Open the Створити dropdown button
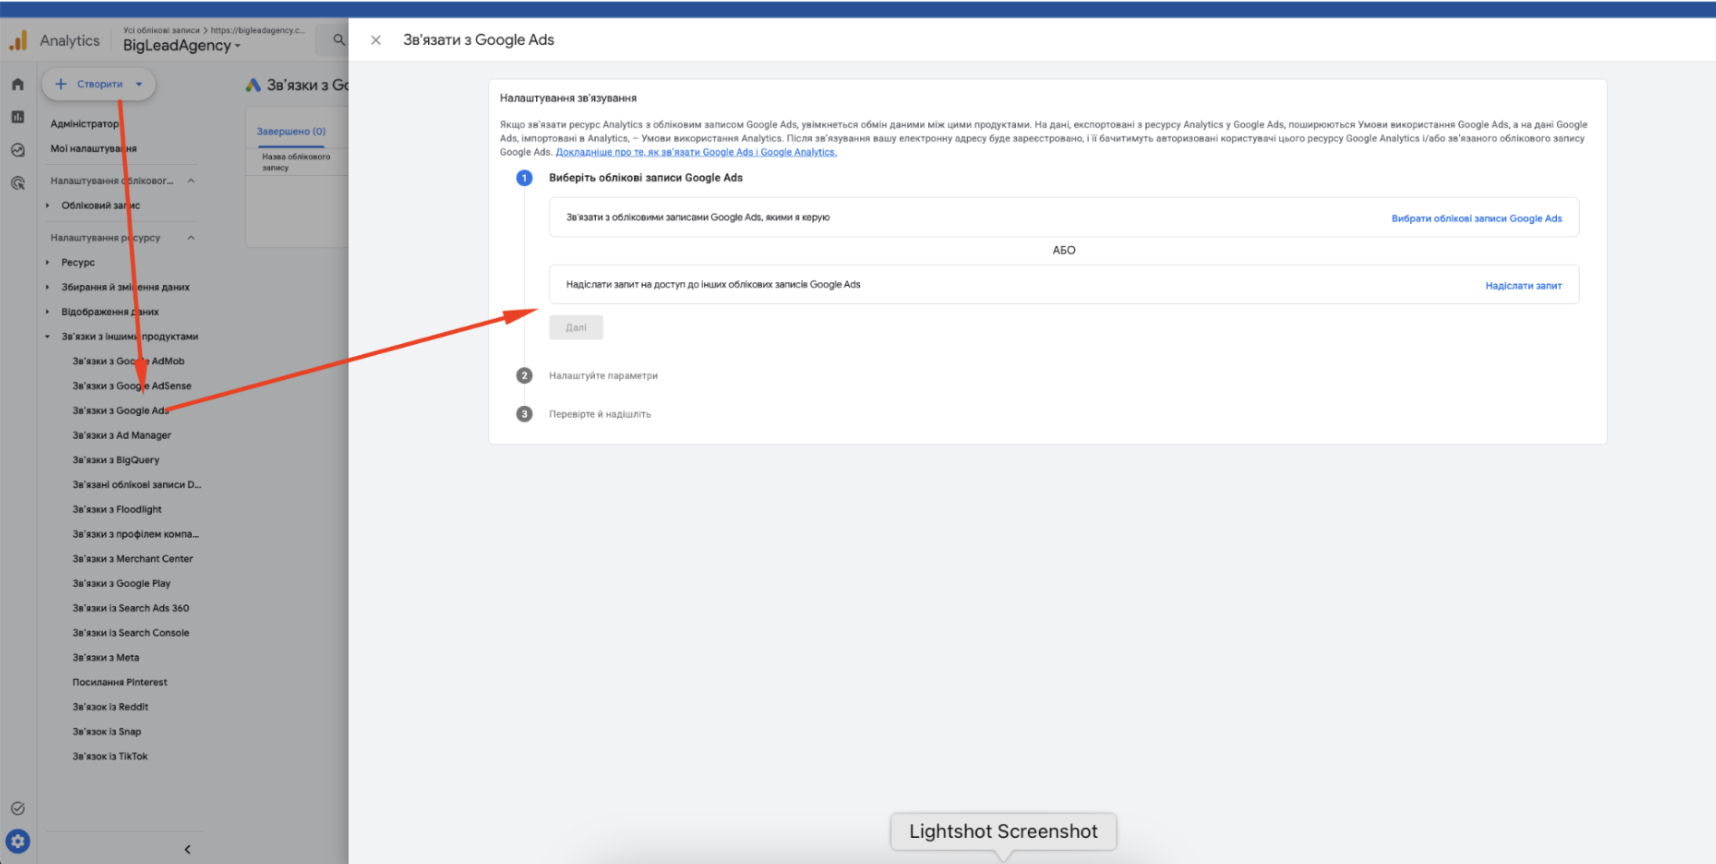 (99, 84)
